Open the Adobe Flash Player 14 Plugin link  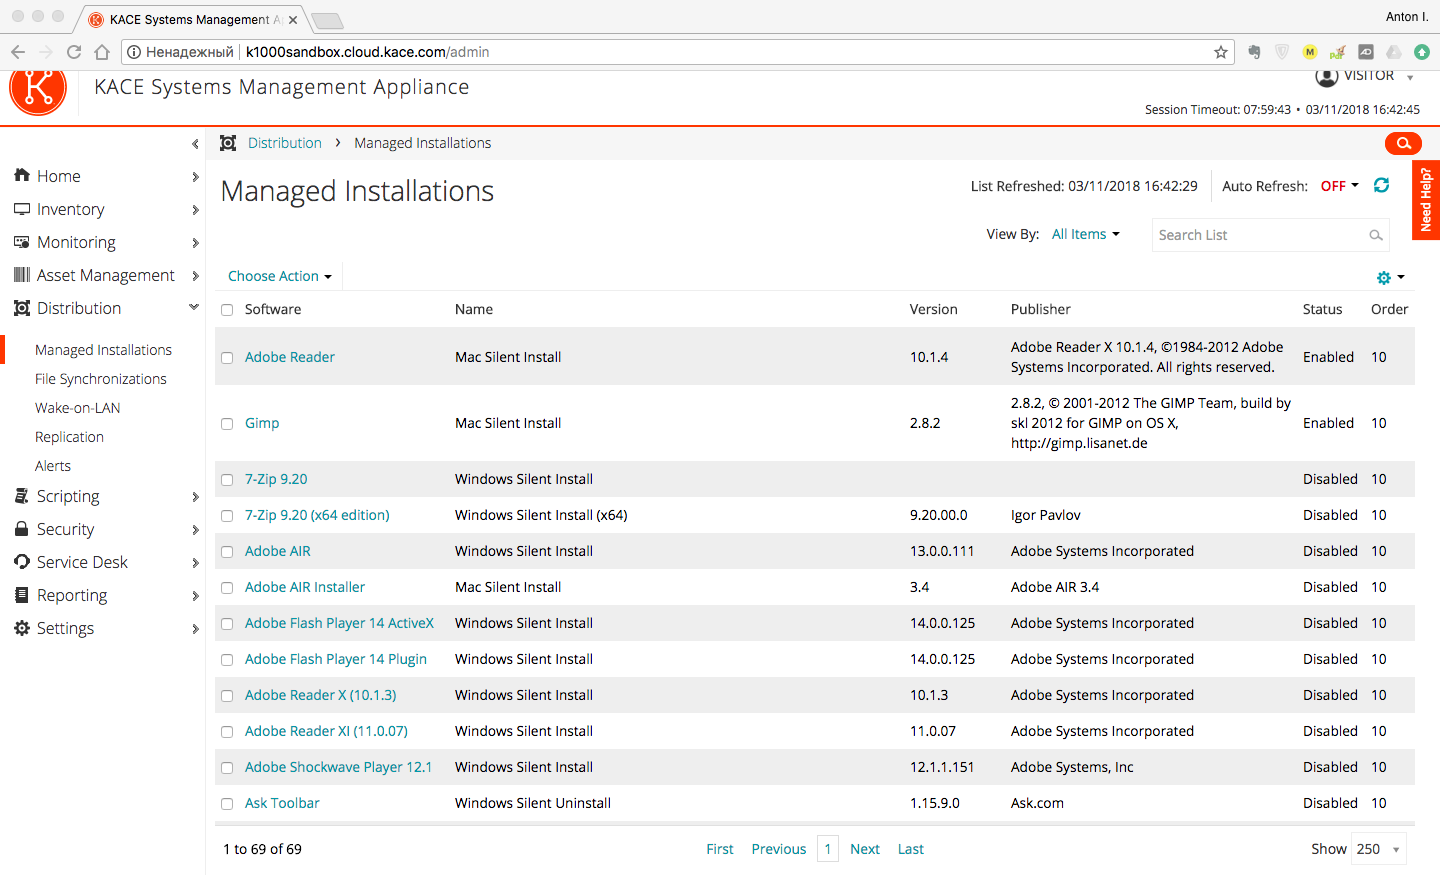click(x=336, y=659)
